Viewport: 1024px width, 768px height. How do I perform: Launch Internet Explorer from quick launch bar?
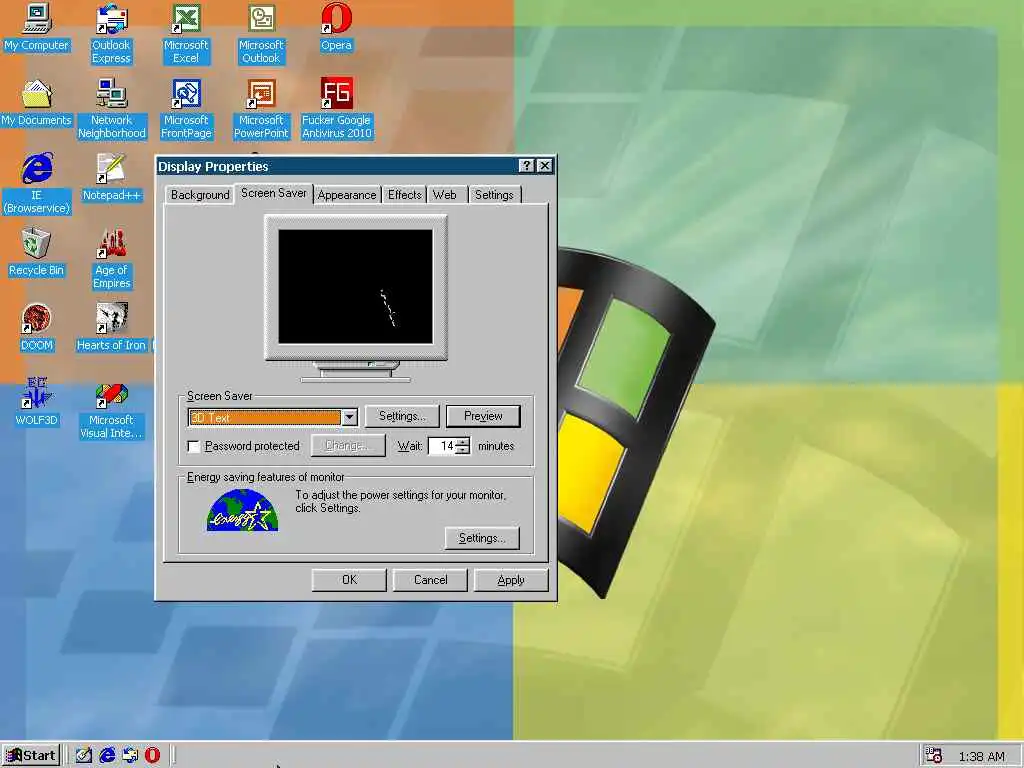107,756
